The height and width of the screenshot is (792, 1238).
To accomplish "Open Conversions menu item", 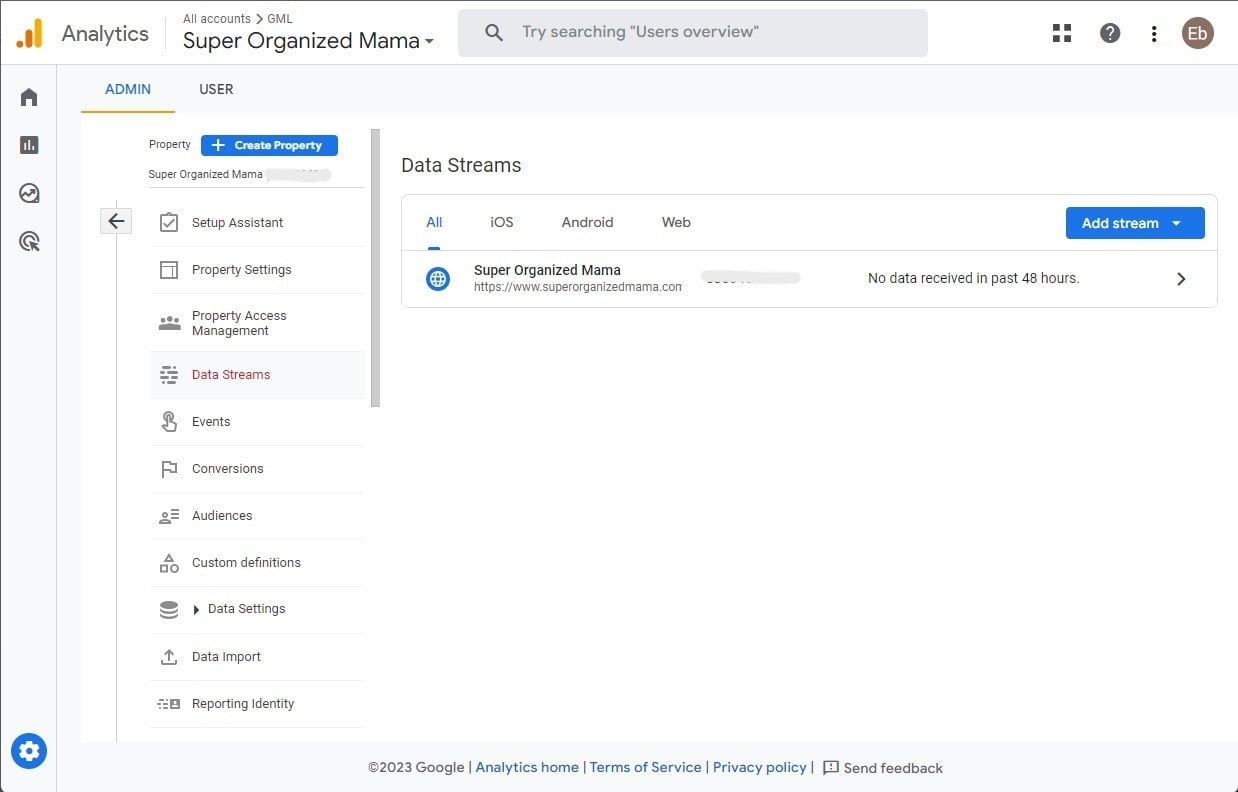I will tap(258, 469).
